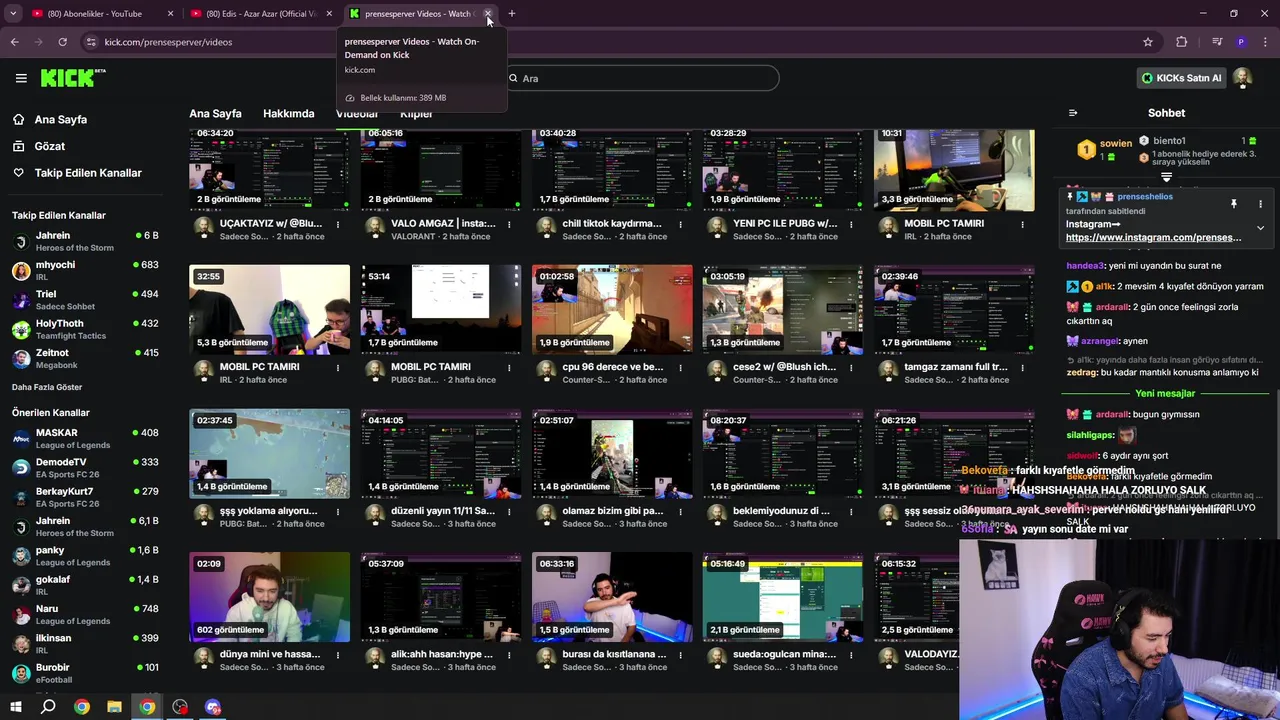
Task: Play the burası da kısıtlanana video thumbnail
Action: pyautogui.click(x=612, y=597)
